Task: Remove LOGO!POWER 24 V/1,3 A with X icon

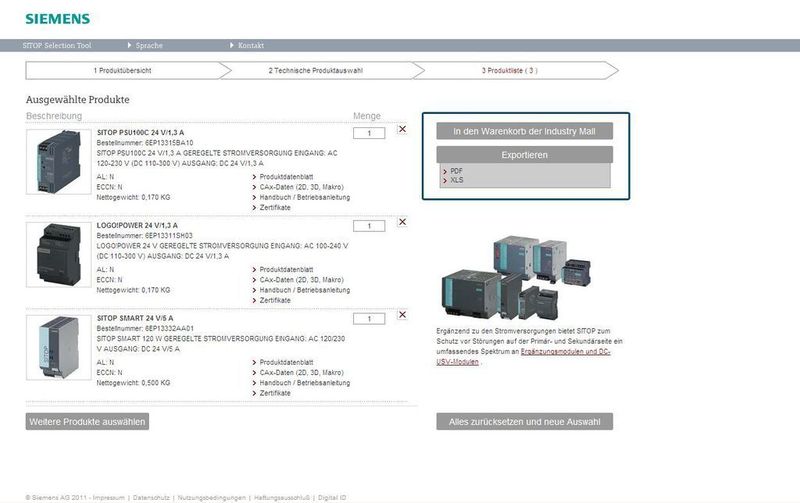Action: tap(402, 222)
